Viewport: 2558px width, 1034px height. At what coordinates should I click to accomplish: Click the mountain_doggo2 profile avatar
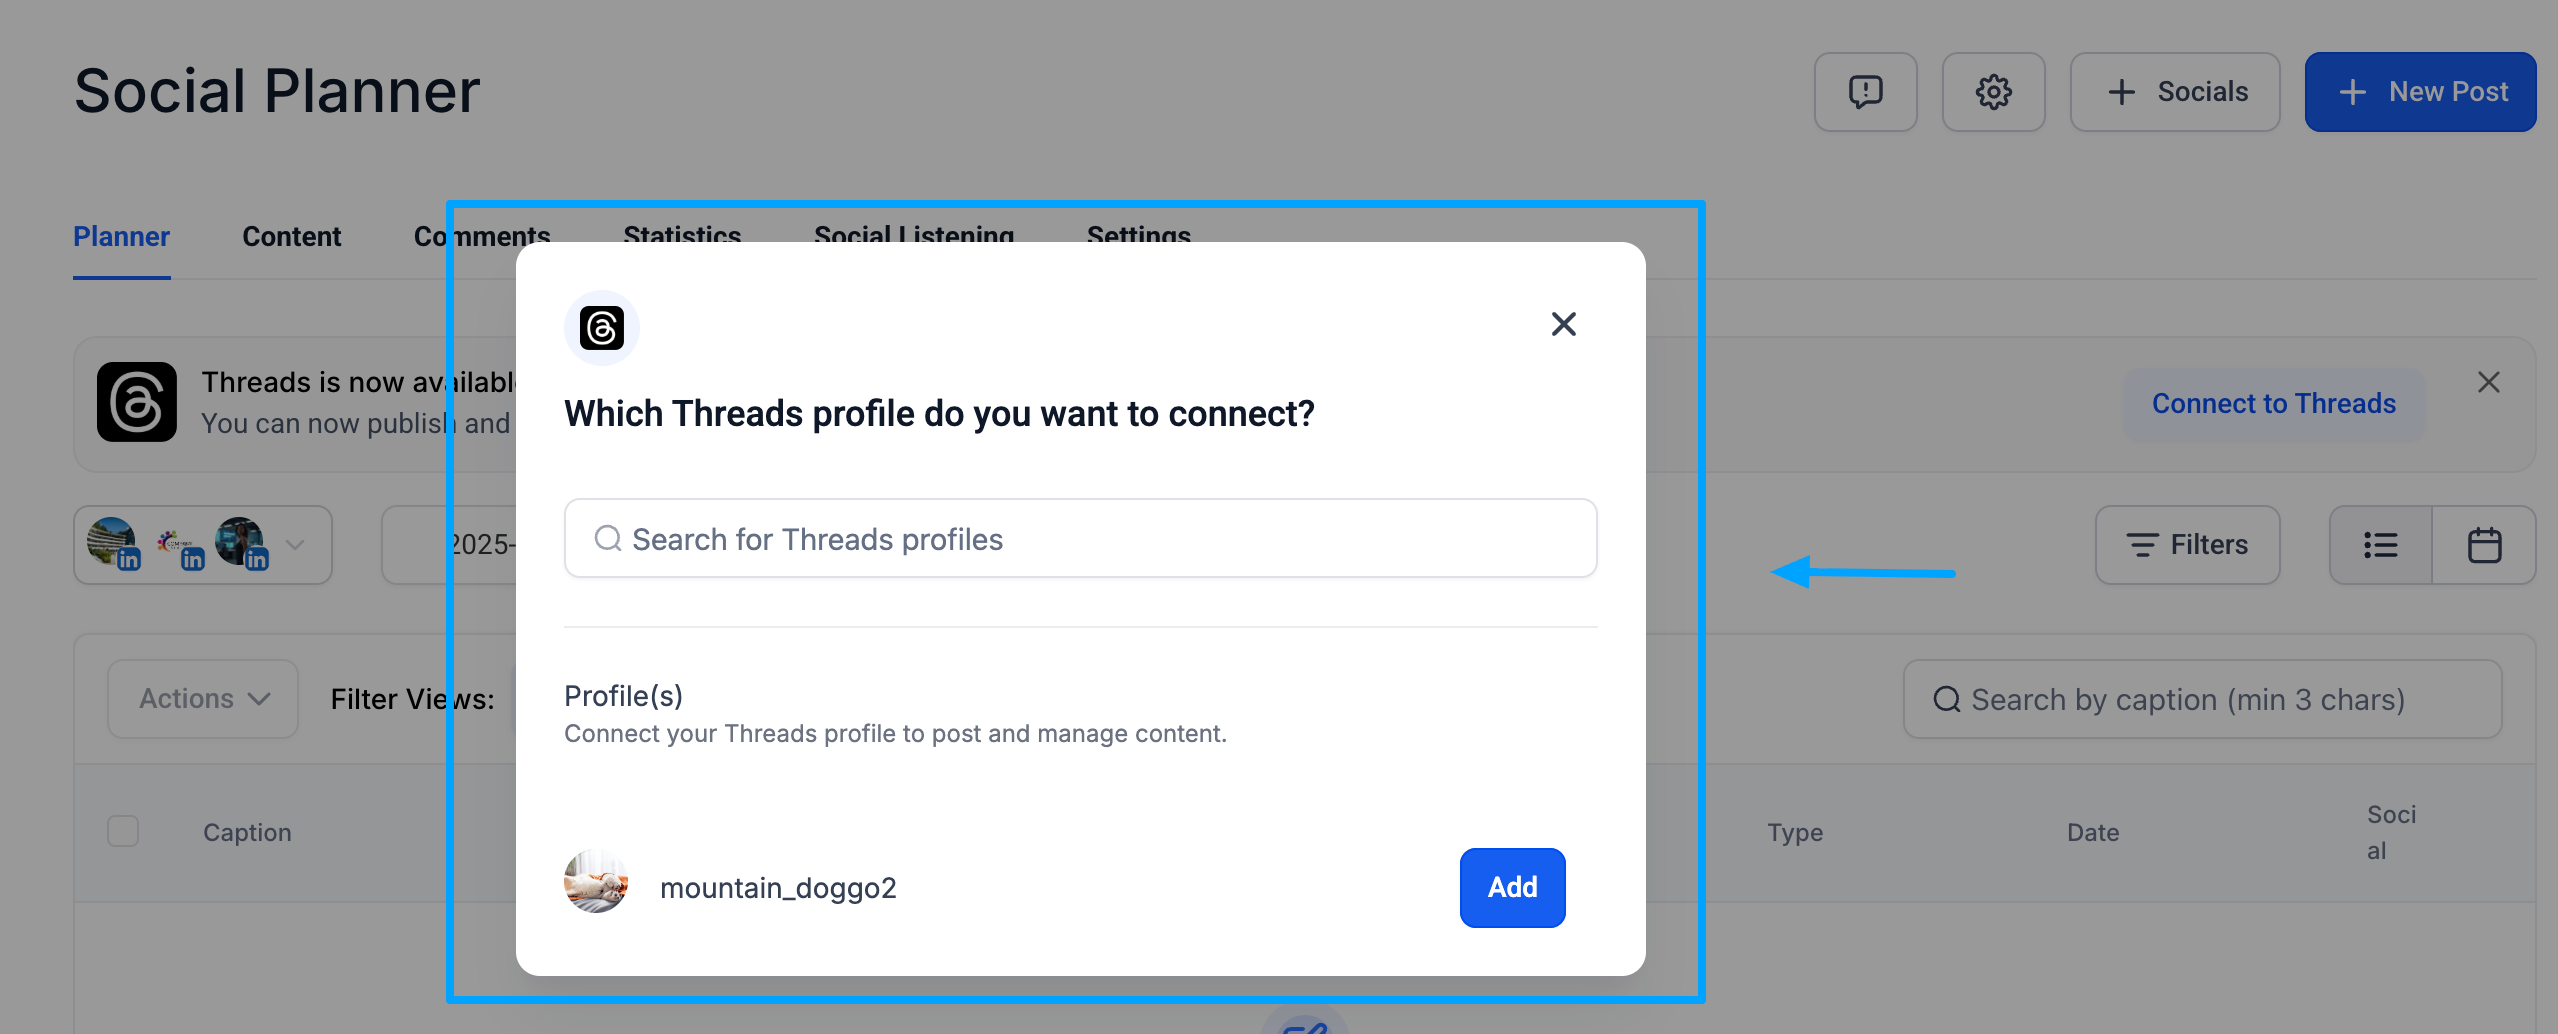[x=596, y=881]
